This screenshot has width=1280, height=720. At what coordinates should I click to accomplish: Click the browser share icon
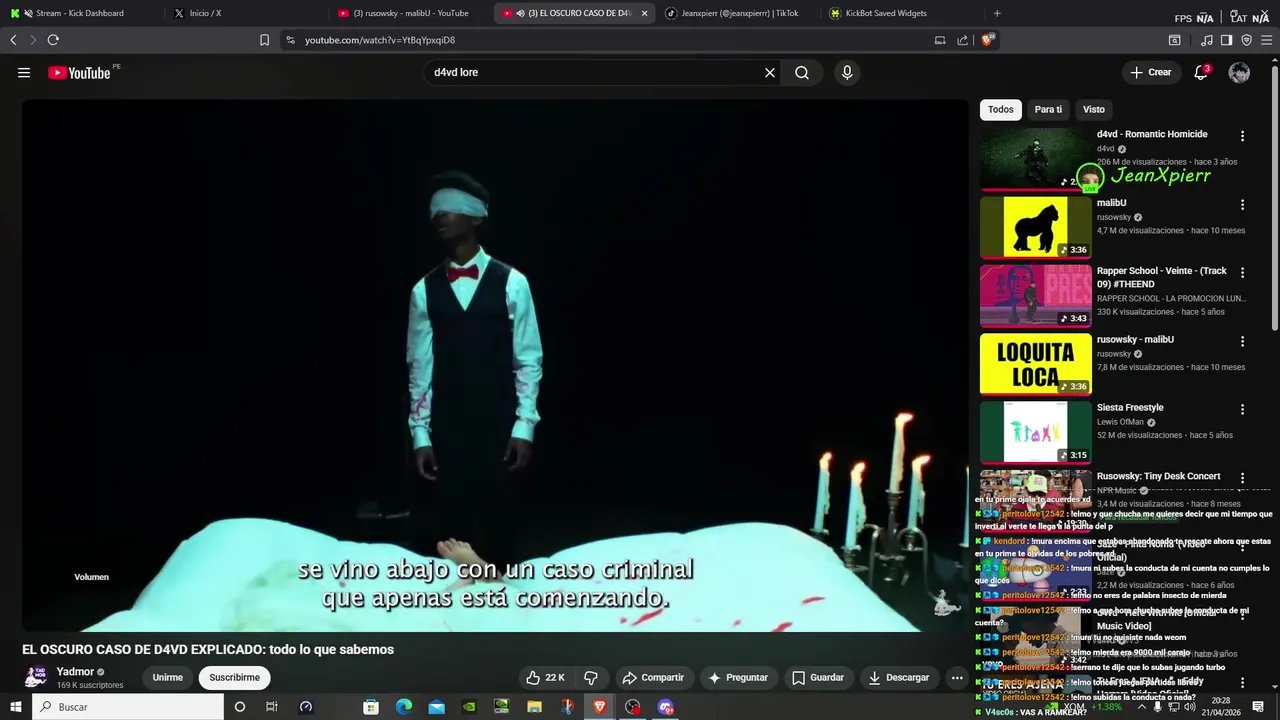coord(962,40)
